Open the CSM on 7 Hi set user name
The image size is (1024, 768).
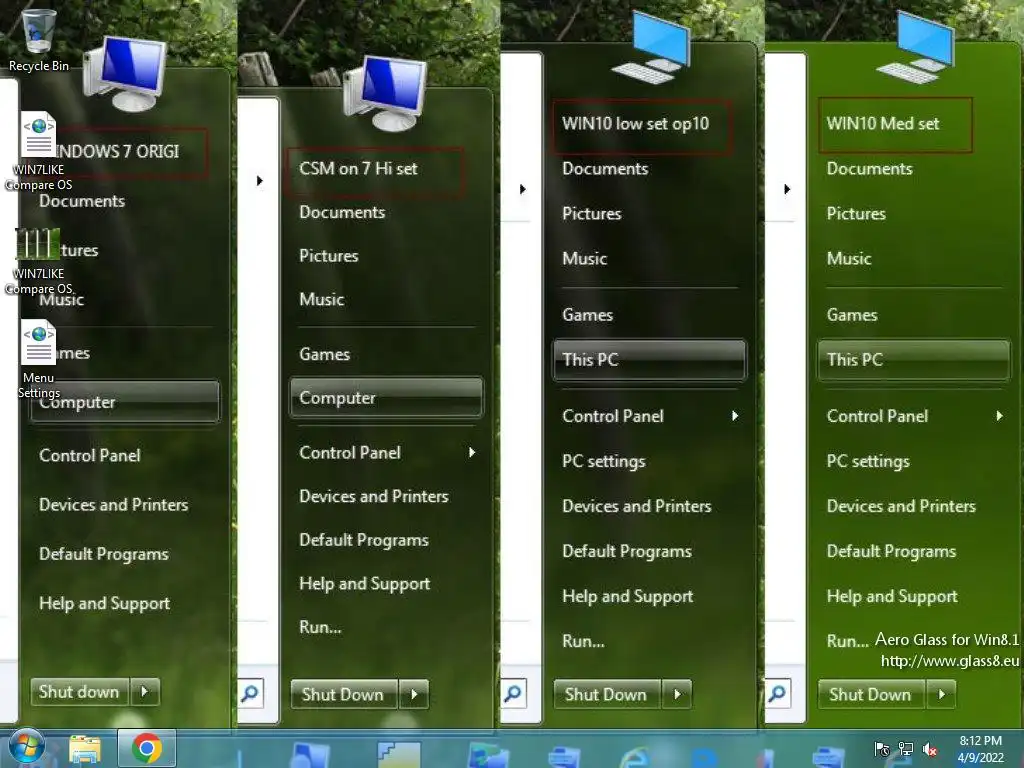point(358,168)
